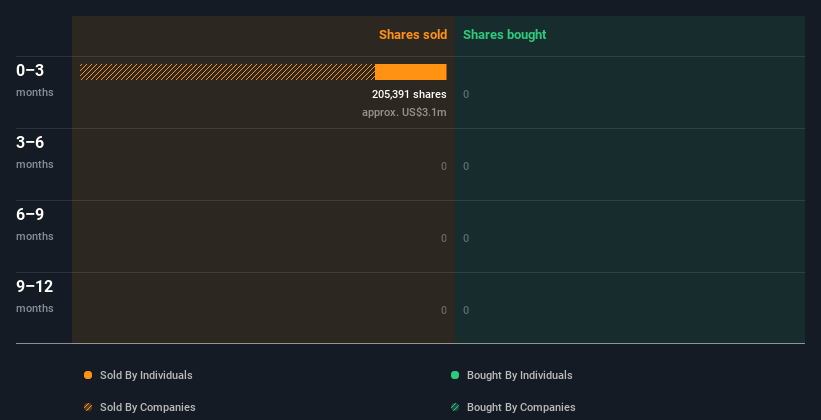This screenshot has height=420, width=821.
Task: Select the Bought By Companies legend label
Action: click(x=521, y=407)
